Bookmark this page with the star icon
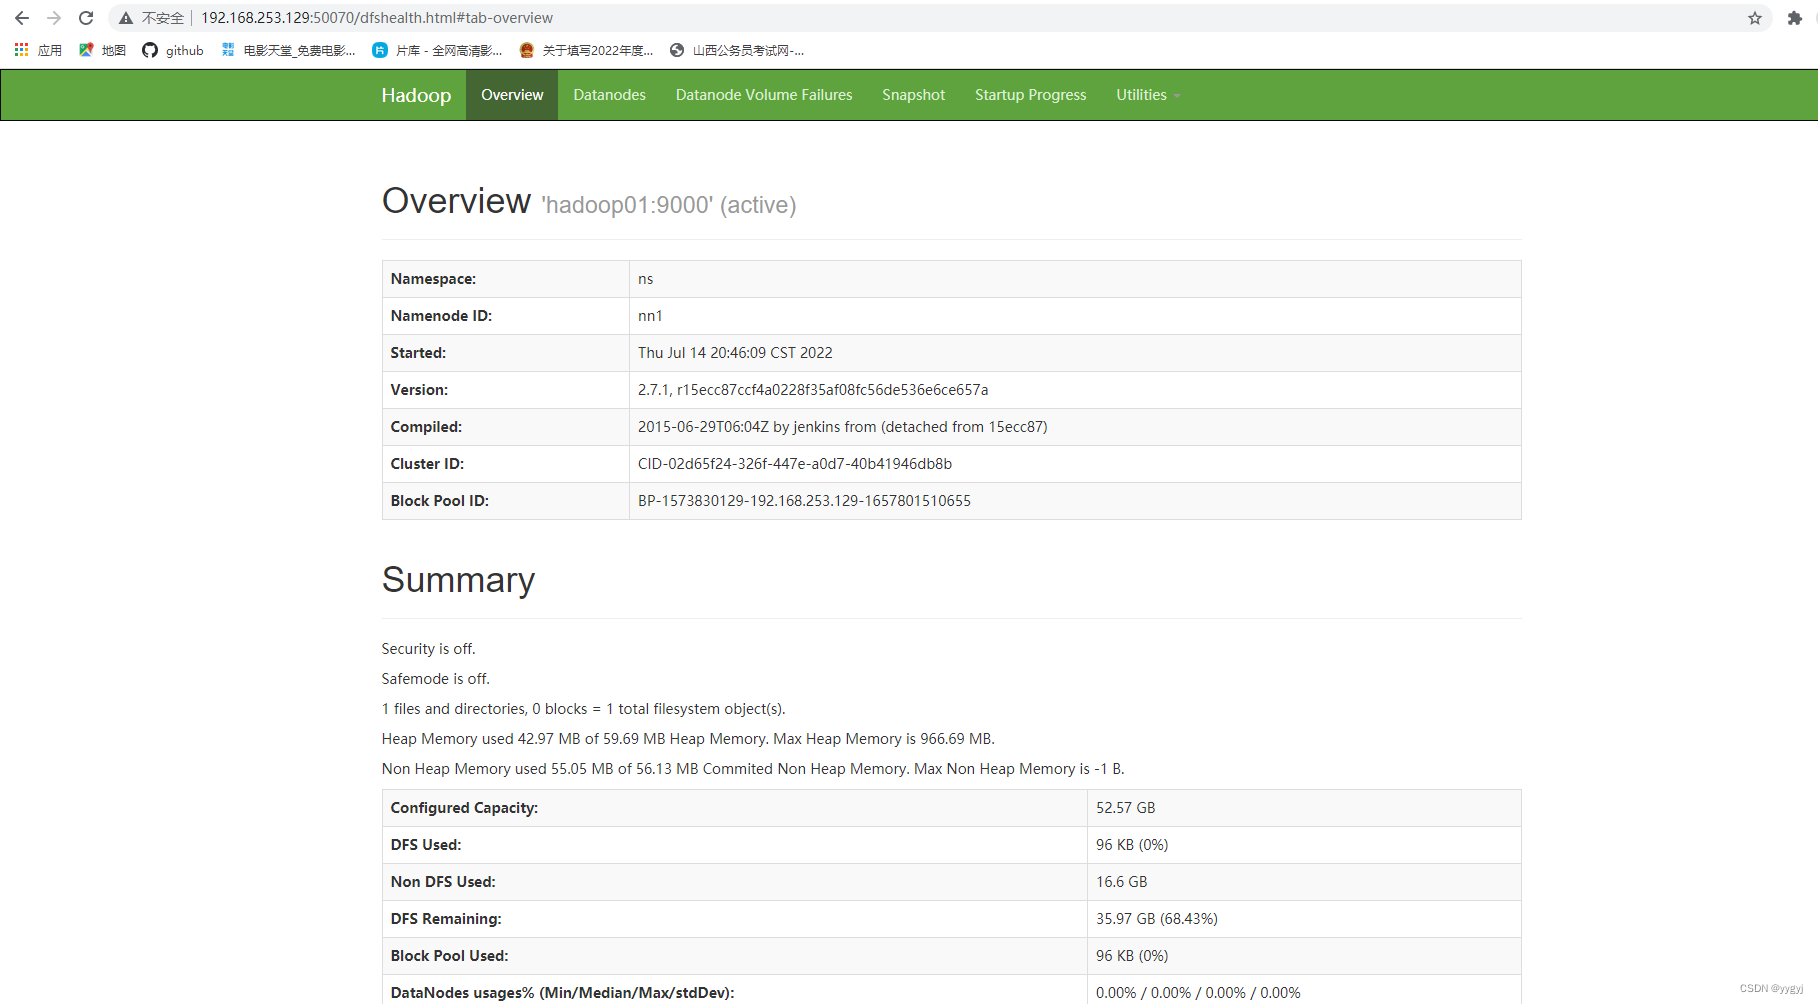Image resolution: width=1818 pixels, height=1004 pixels. (x=1754, y=18)
